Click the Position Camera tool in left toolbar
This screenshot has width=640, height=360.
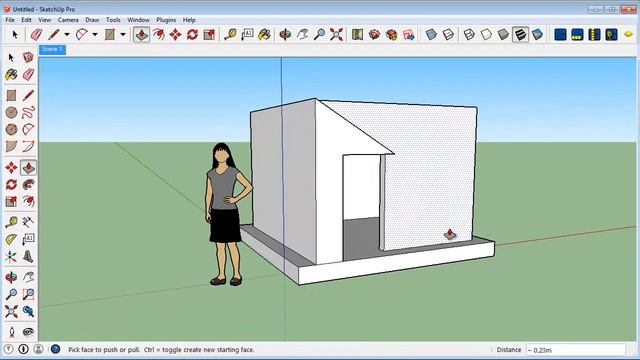[11, 332]
